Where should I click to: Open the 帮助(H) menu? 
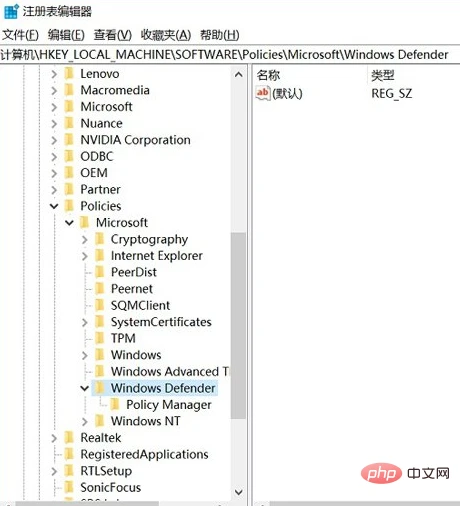(x=220, y=35)
